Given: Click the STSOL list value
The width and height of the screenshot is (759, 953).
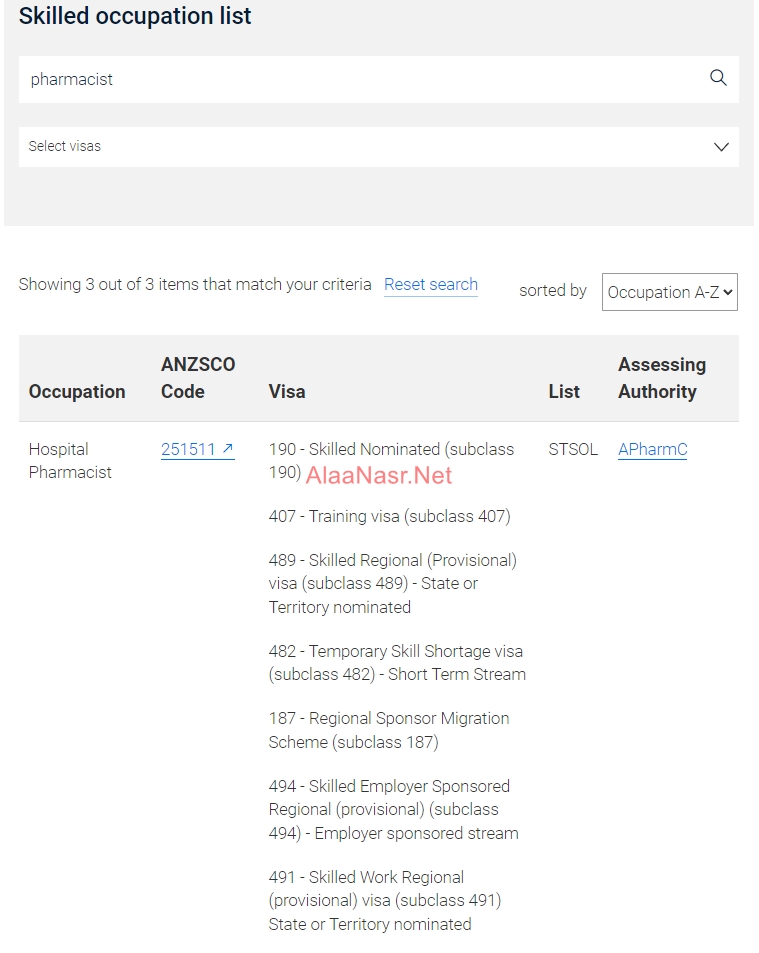Looking at the screenshot, I should click(x=573, y=449).
